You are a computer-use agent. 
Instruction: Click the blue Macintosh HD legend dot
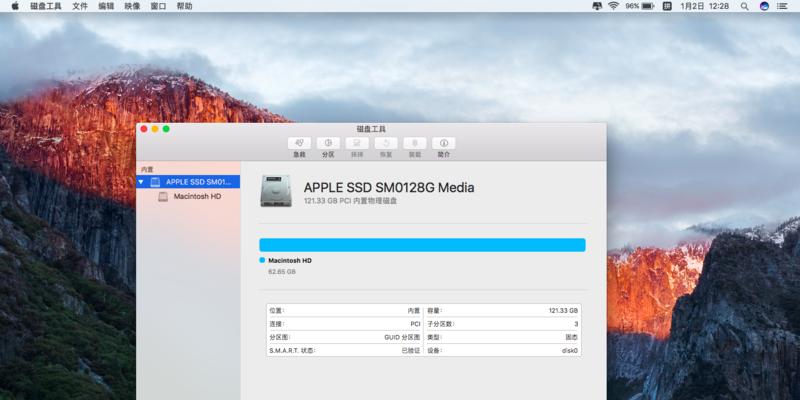coord(262,260)
